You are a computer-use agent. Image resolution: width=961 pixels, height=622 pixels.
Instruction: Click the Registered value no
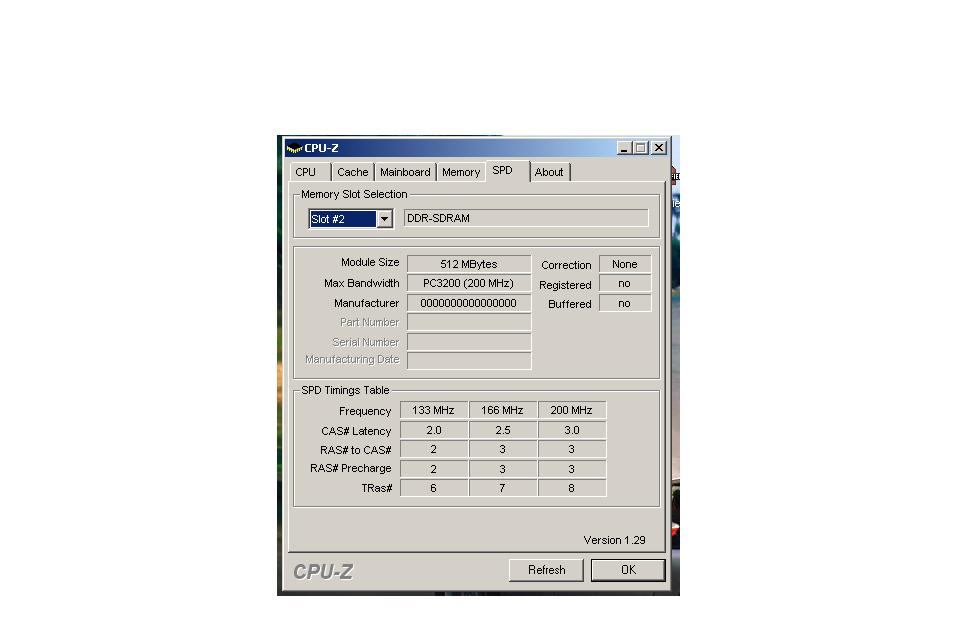[625, 283]
